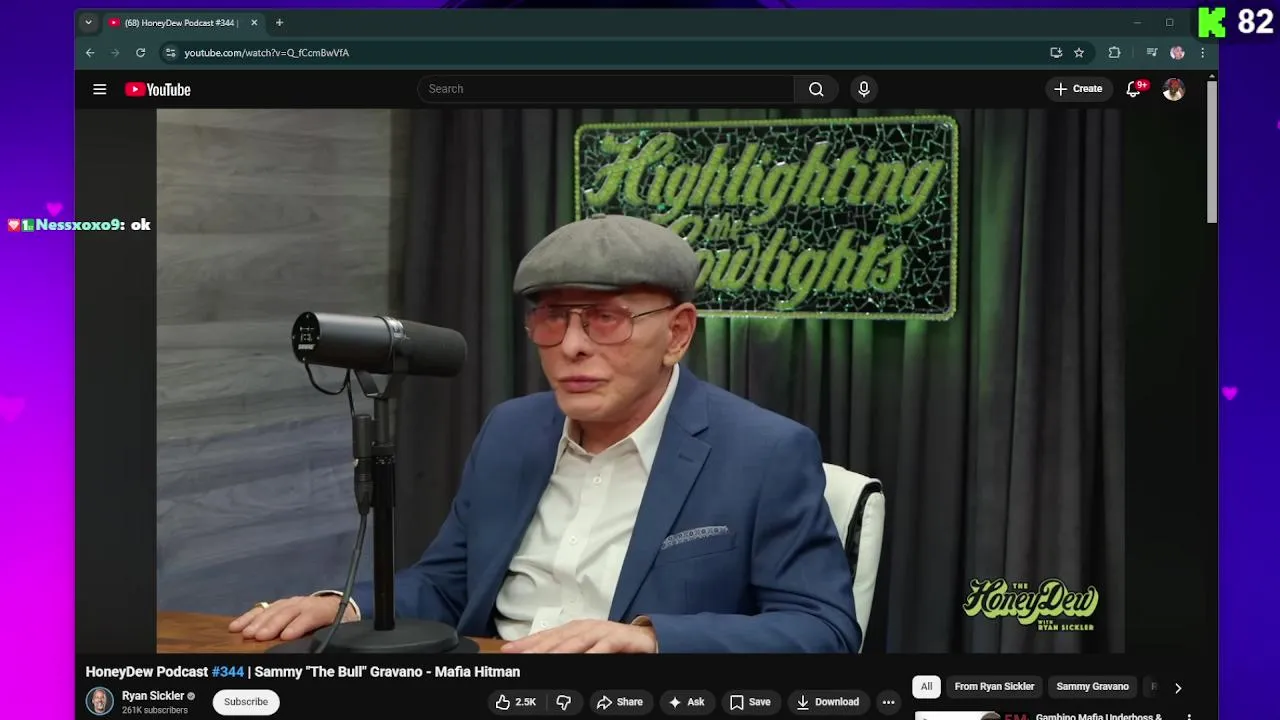
Task: Open Chrome extensions puzzle icon
Action: [1114, 52]
